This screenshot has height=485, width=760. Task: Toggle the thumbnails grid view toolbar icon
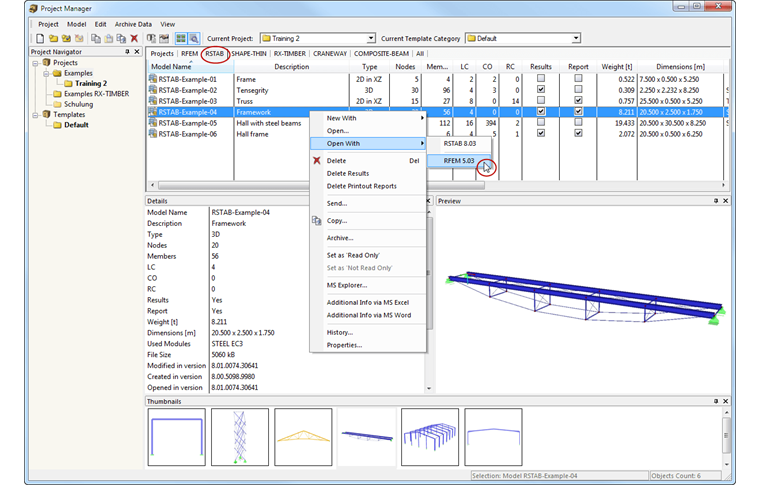[x=181, y=38]
